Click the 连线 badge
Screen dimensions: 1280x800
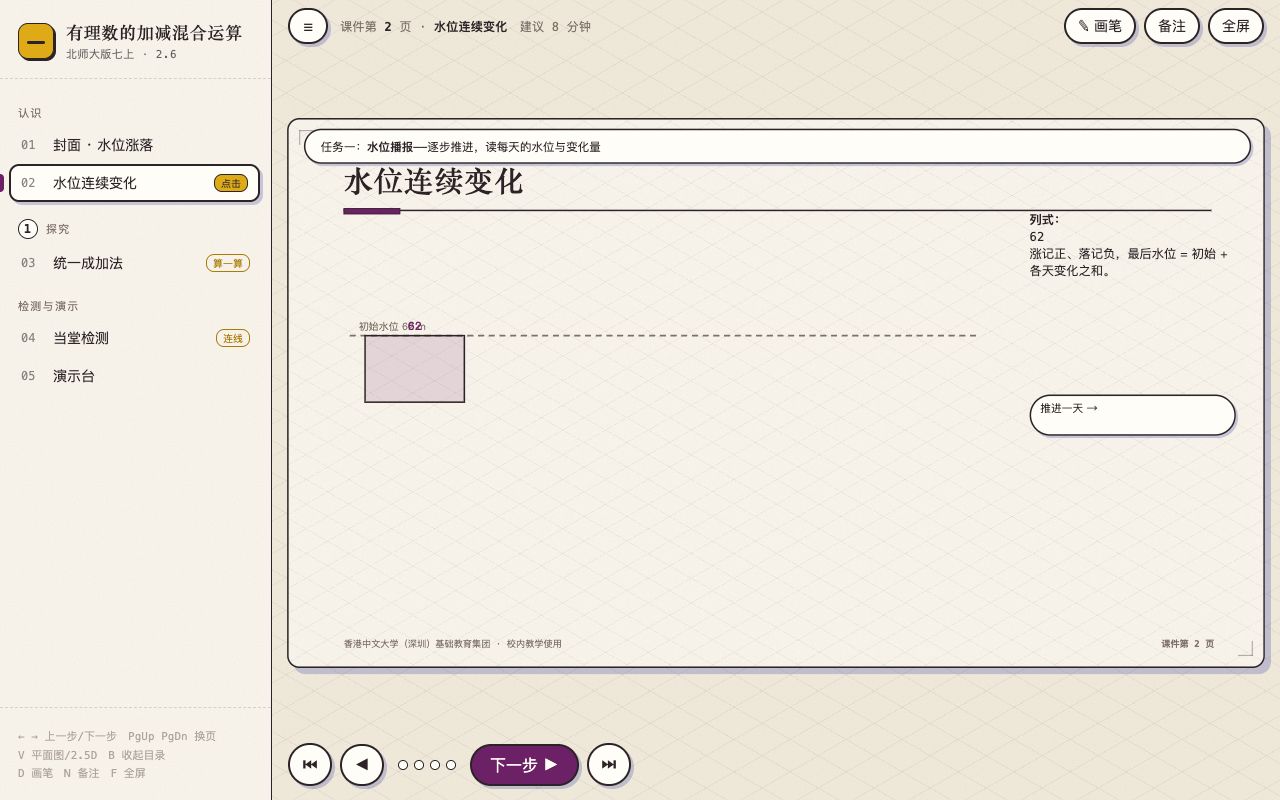pyautogui.click(x=233, y=338)
